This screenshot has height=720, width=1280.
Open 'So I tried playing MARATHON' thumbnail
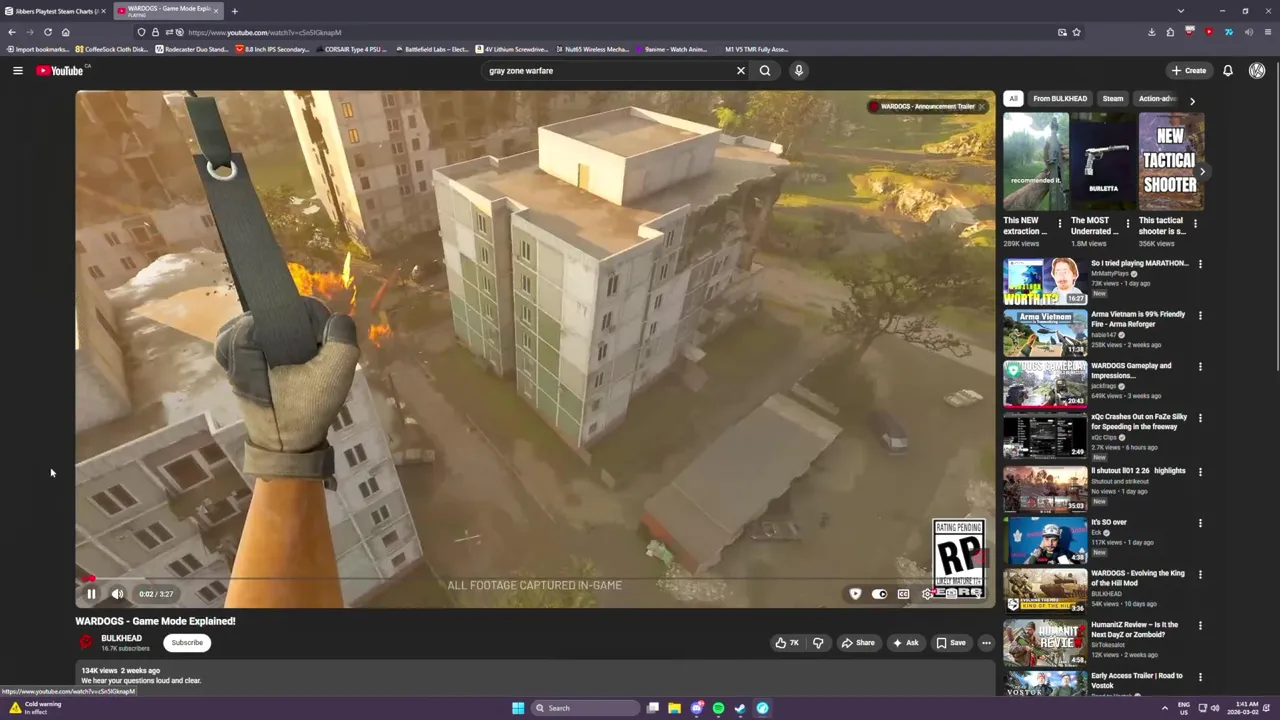[x=1045, y=282]
